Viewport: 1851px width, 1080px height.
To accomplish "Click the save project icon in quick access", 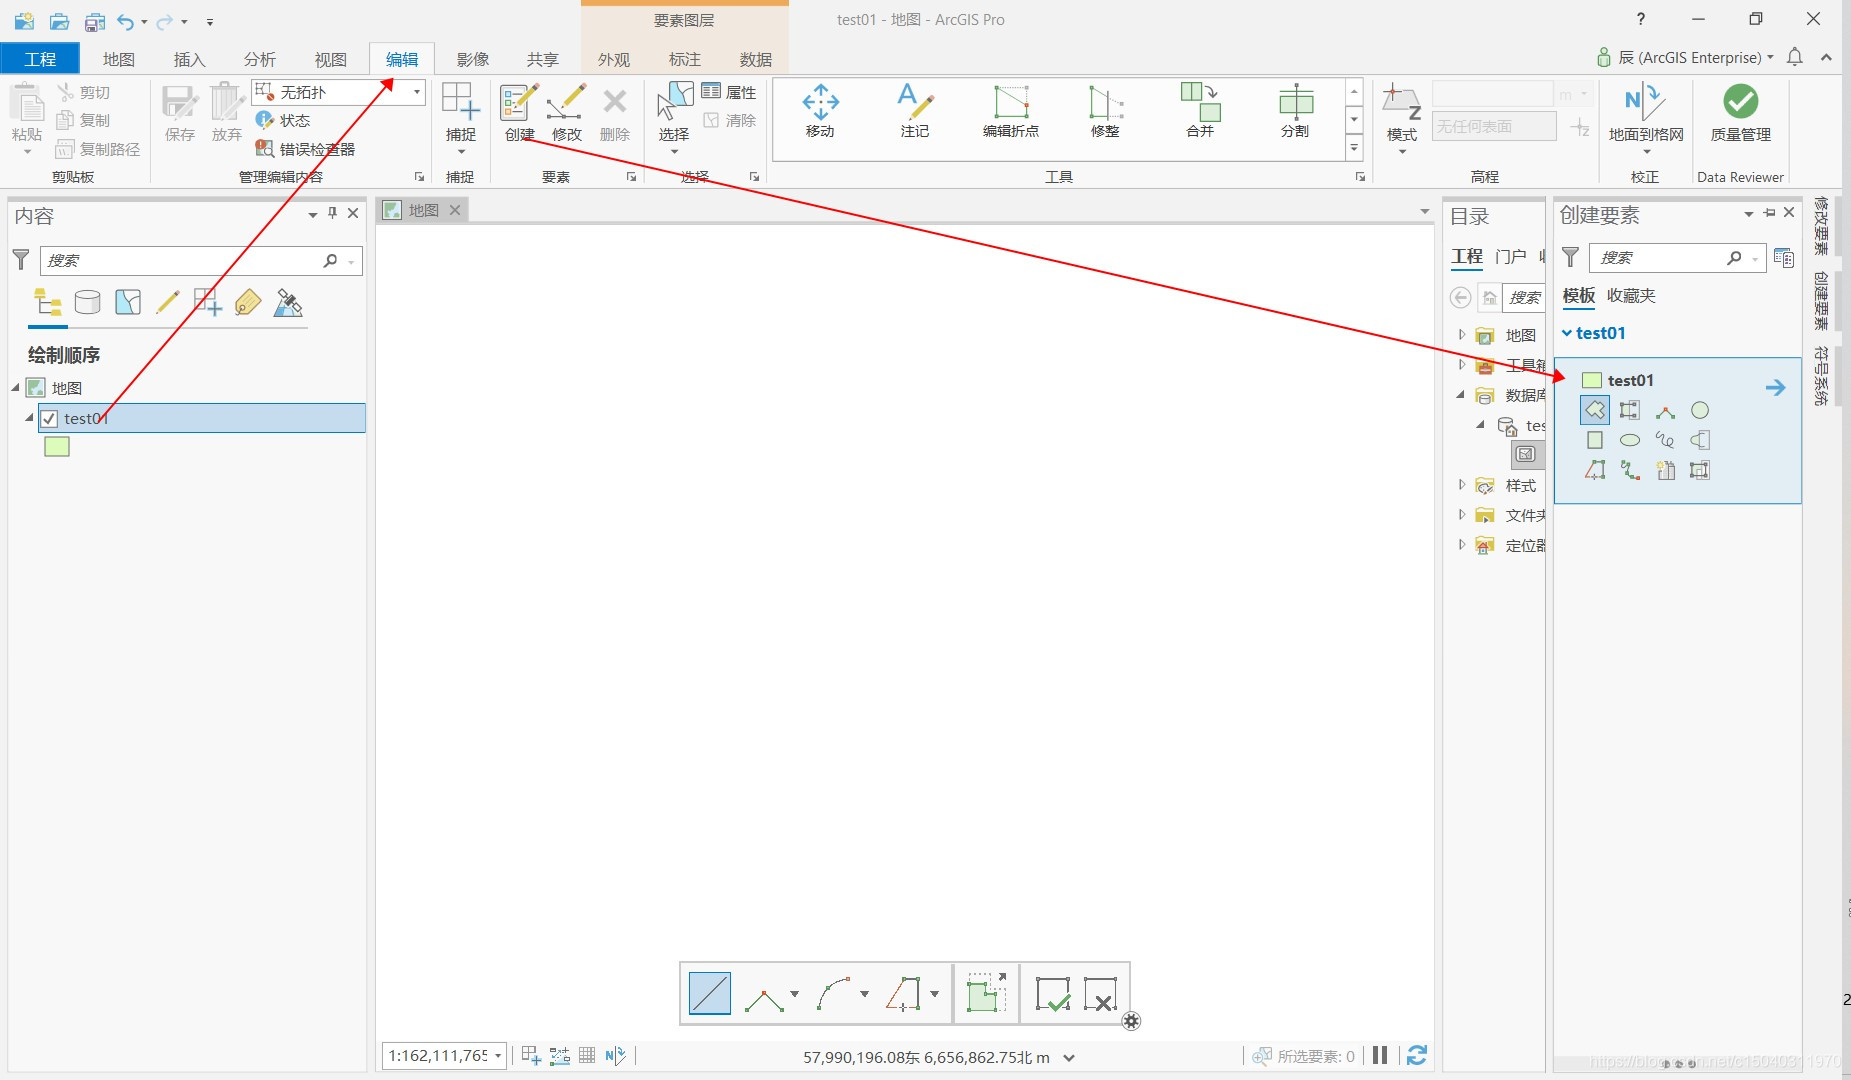I will [94, 21].
